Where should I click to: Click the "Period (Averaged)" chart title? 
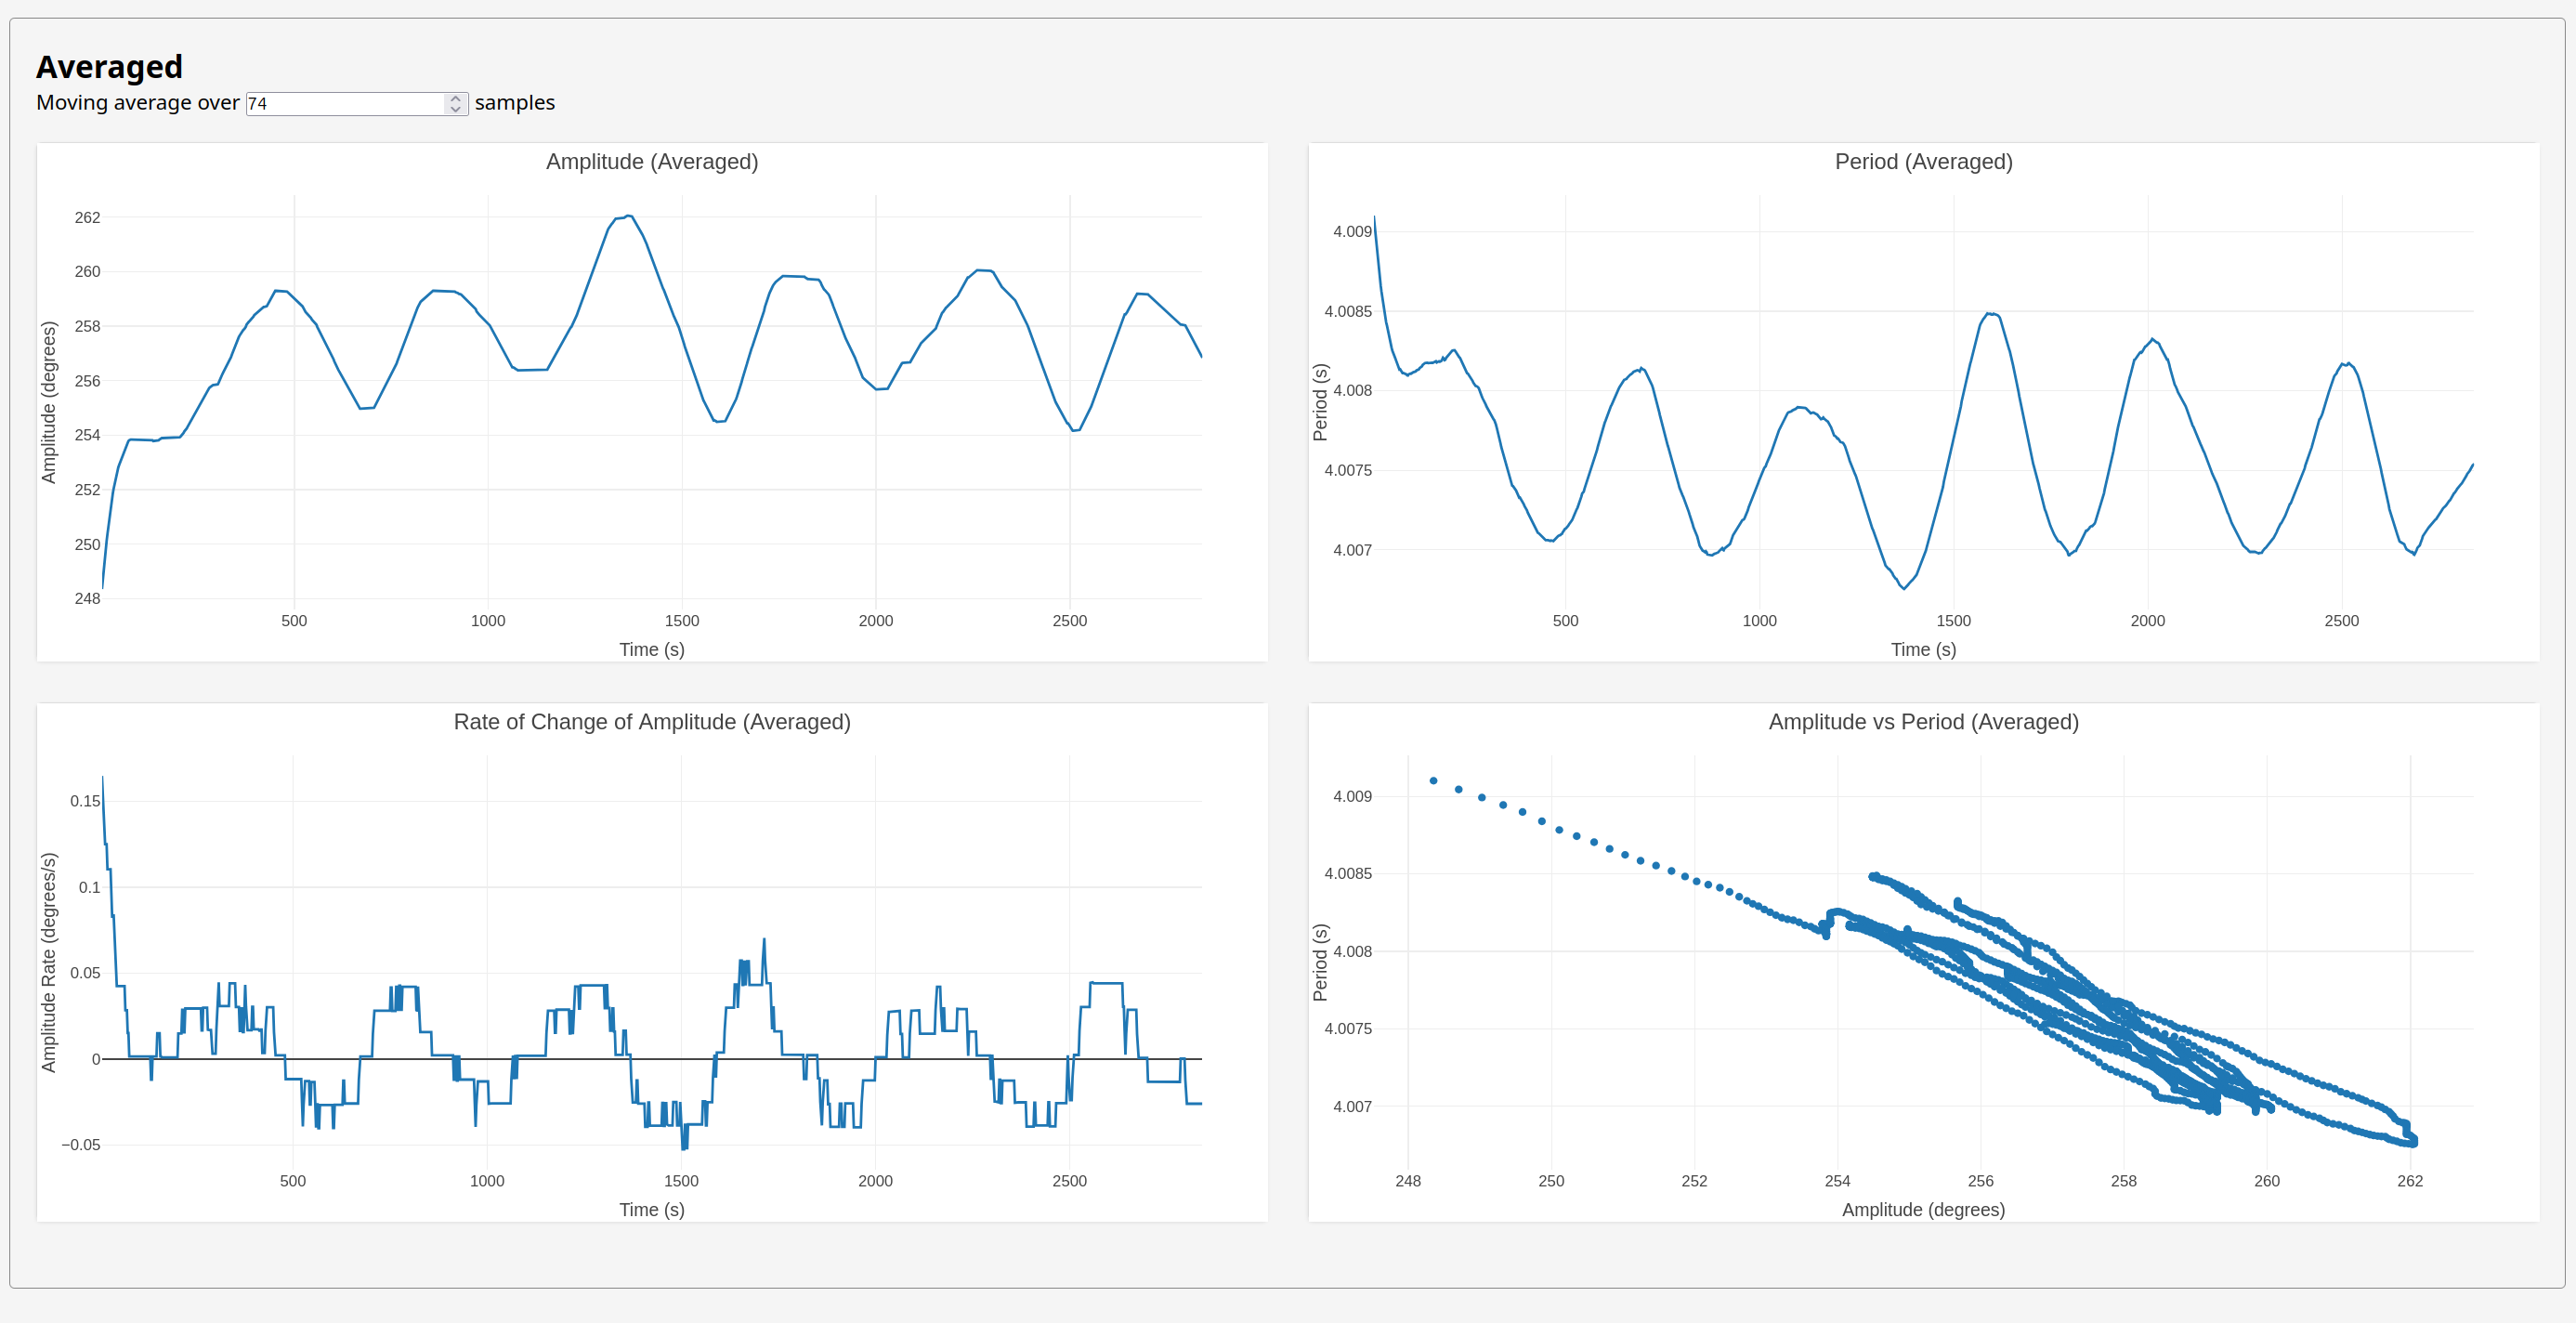click(x=1923, y=162)
